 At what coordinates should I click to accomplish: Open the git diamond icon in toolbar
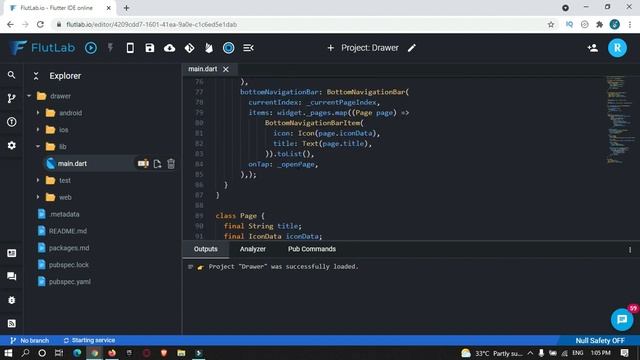(x=189, y=48)
